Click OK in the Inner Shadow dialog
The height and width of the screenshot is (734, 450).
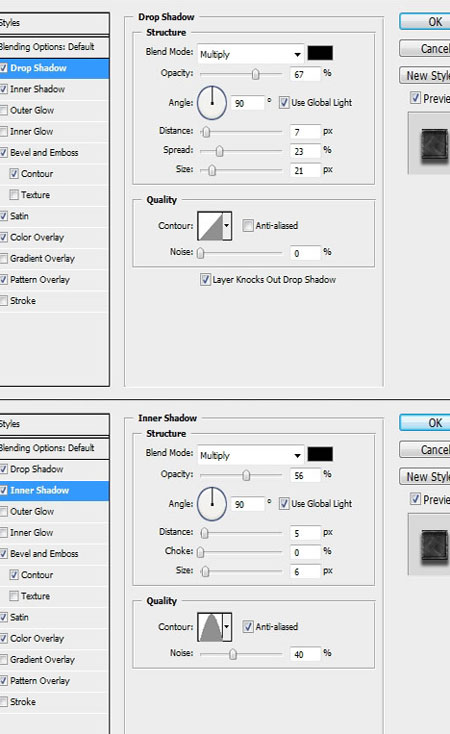425,423
